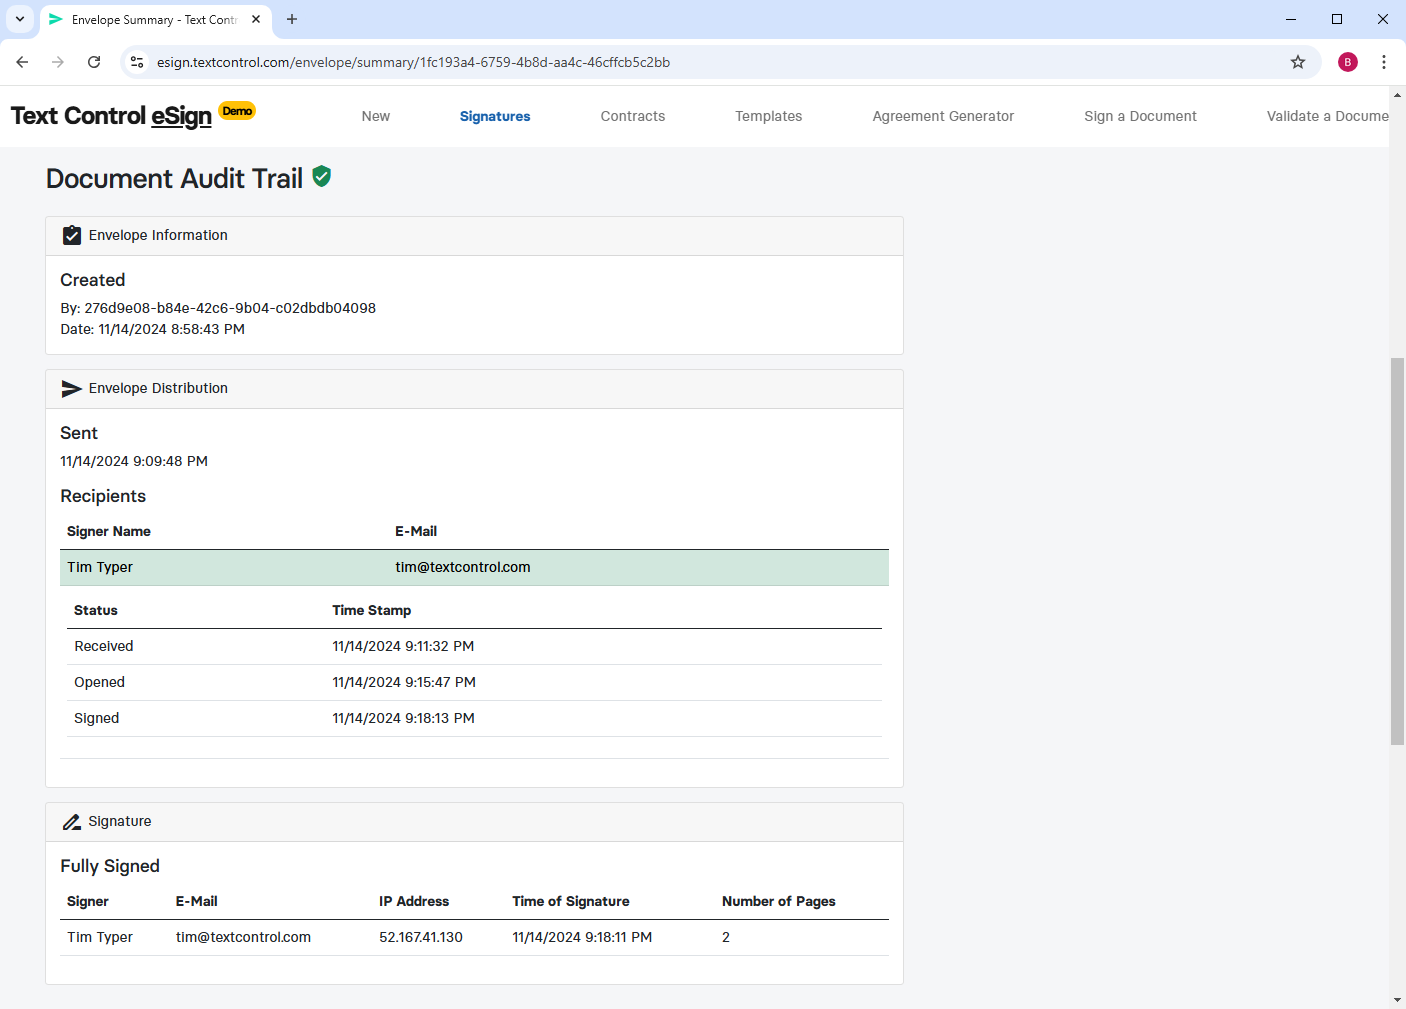Open the Contracts menu item
Viewport: 1406px width, 1009px height.
633,116
